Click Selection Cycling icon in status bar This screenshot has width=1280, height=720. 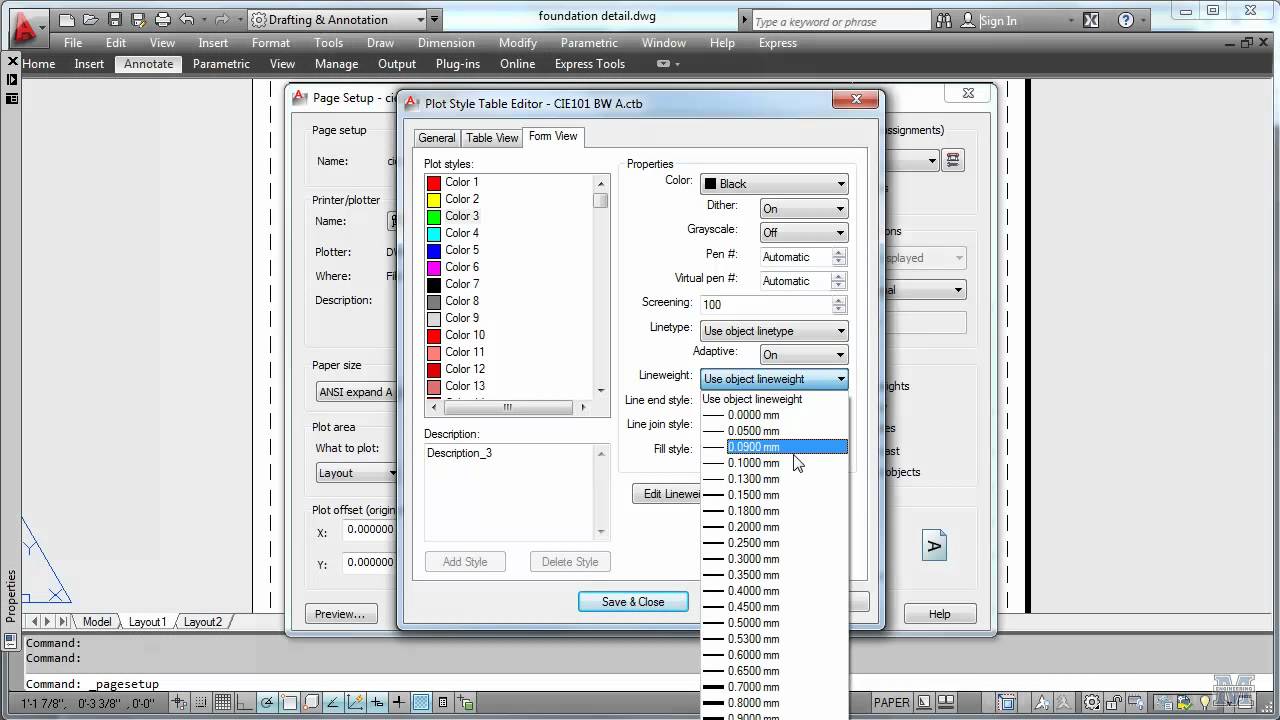click(x=465, y=702)
